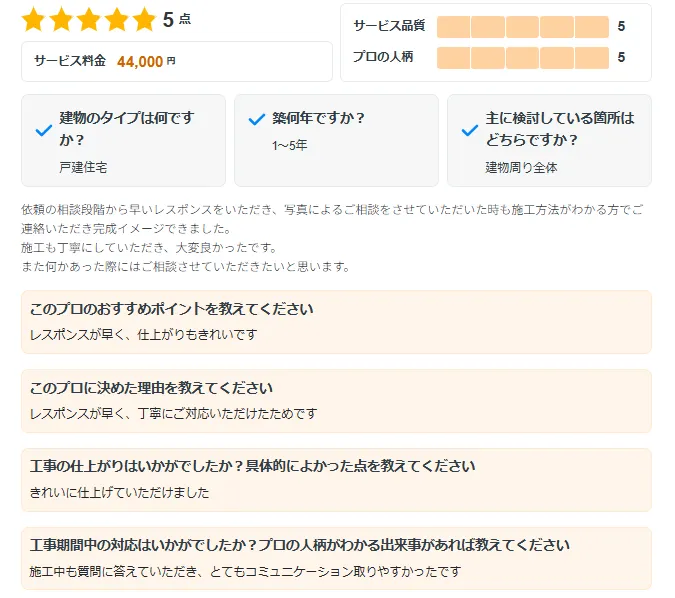This screenshot has height=598, width=675.
Task: Click the 戸建住宅 answer text
Action: [83, 167]
